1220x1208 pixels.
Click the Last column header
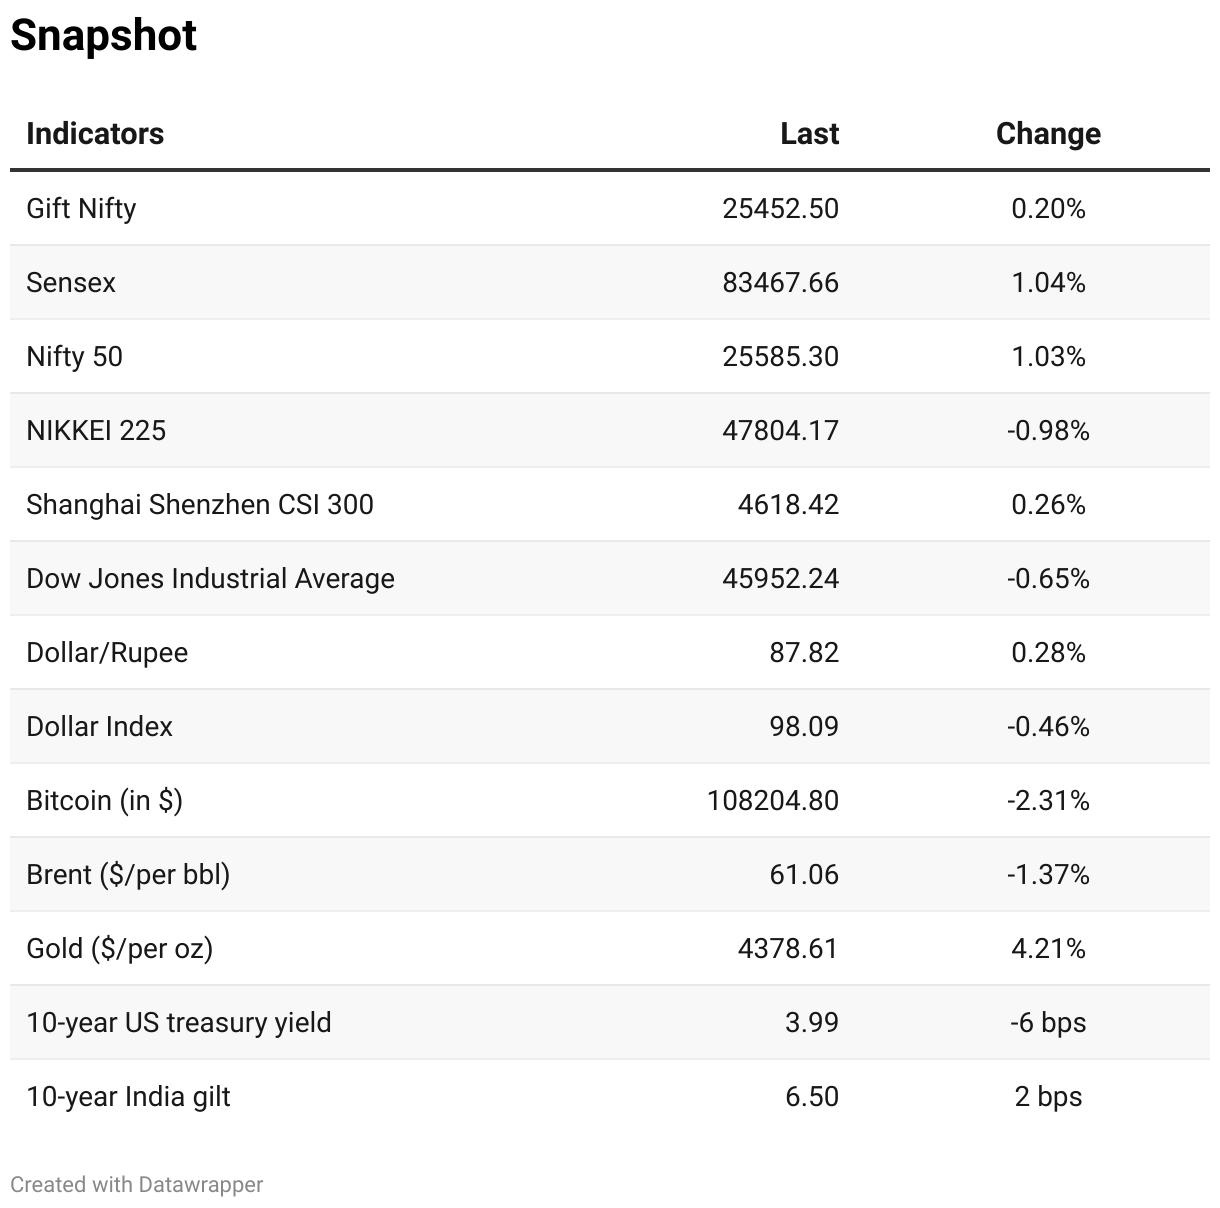[x=809, y=134]
